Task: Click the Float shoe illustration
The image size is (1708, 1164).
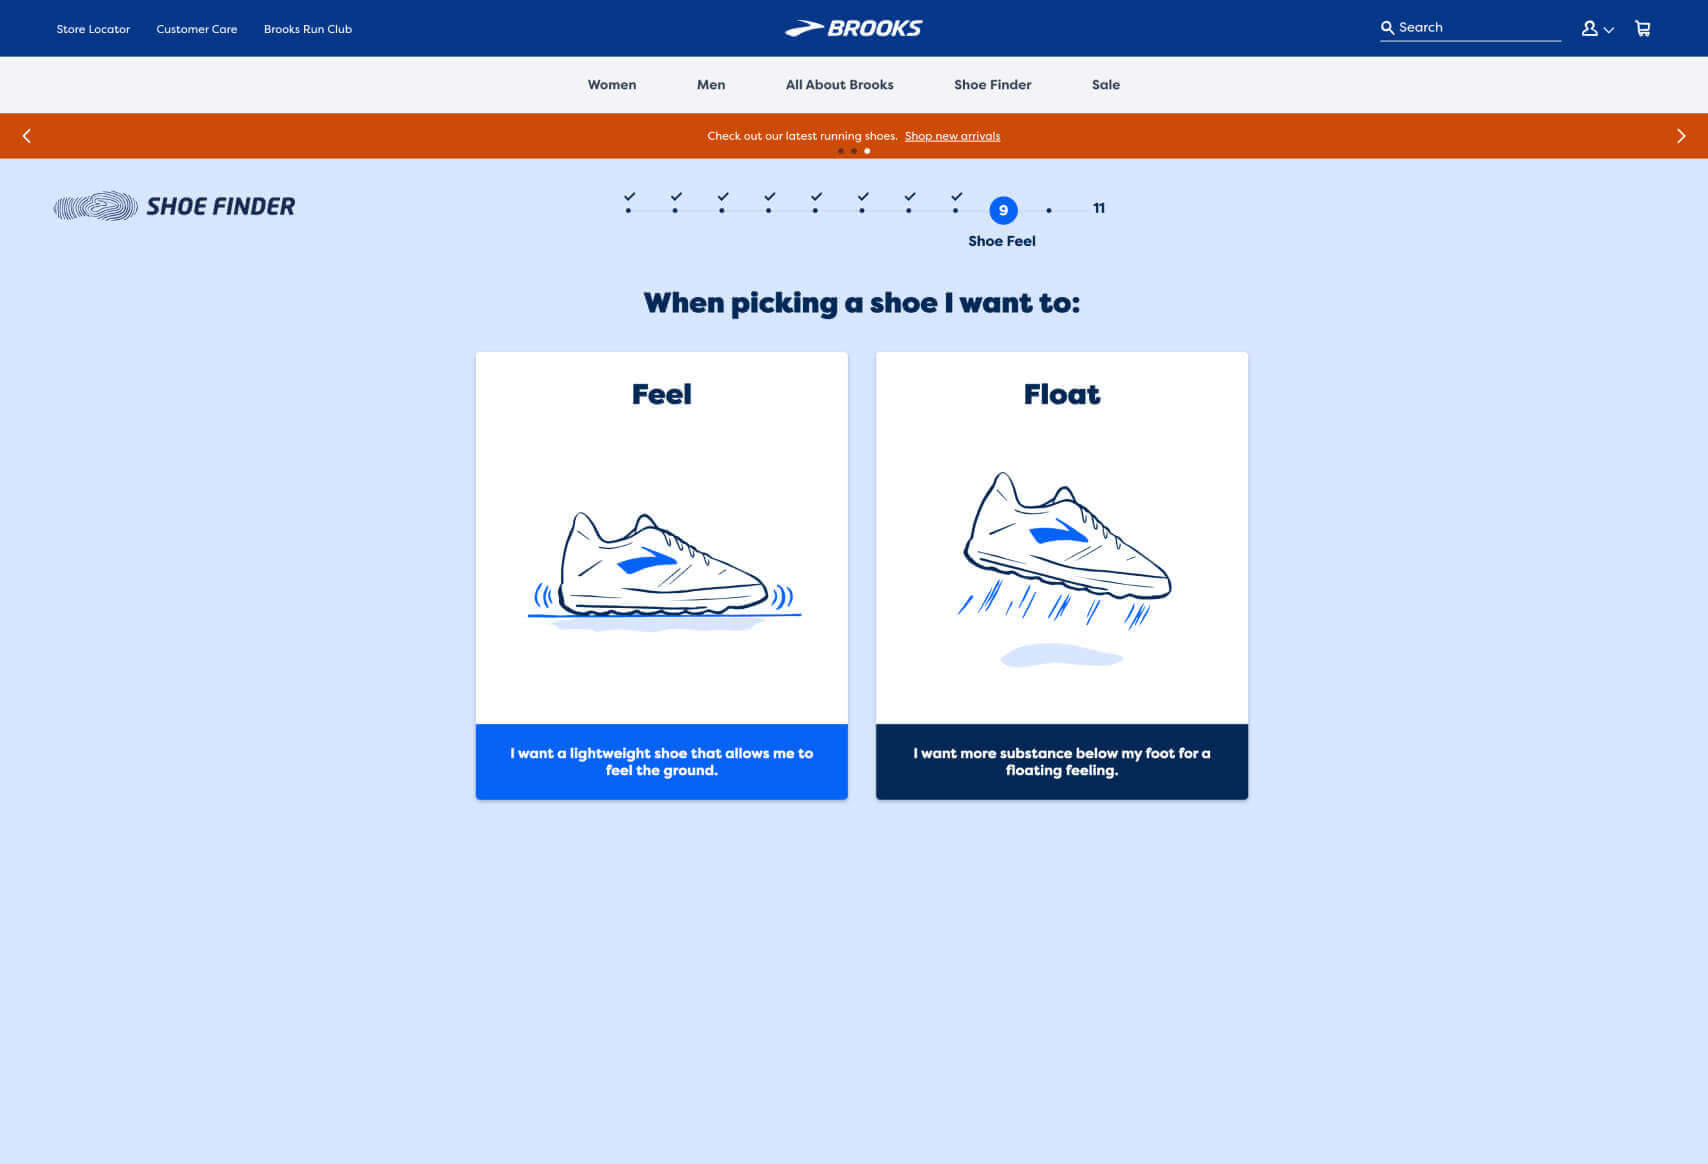Action: pyautogui.click(x=1064, y=568)
